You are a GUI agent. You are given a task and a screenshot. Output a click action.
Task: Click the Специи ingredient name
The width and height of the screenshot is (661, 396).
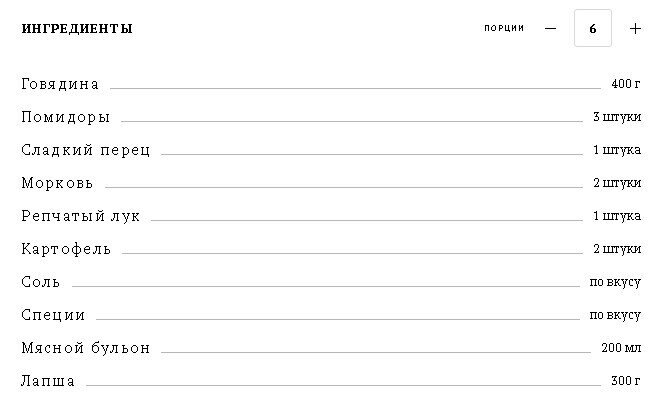[x=53, y=315]
